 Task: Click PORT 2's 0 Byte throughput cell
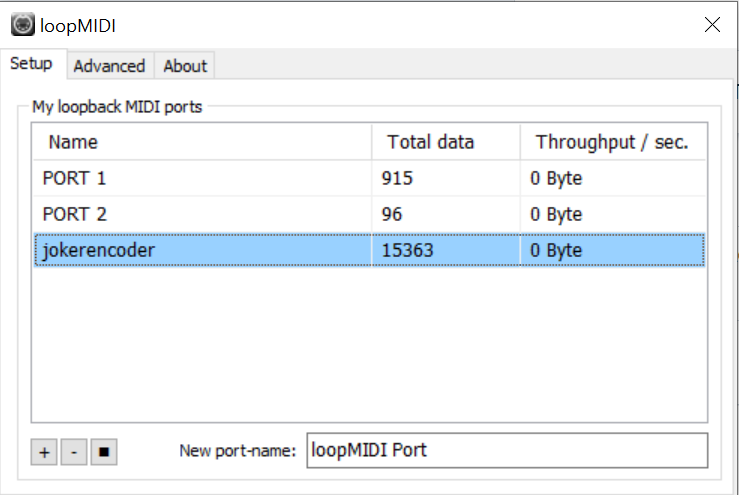(613, 214)
